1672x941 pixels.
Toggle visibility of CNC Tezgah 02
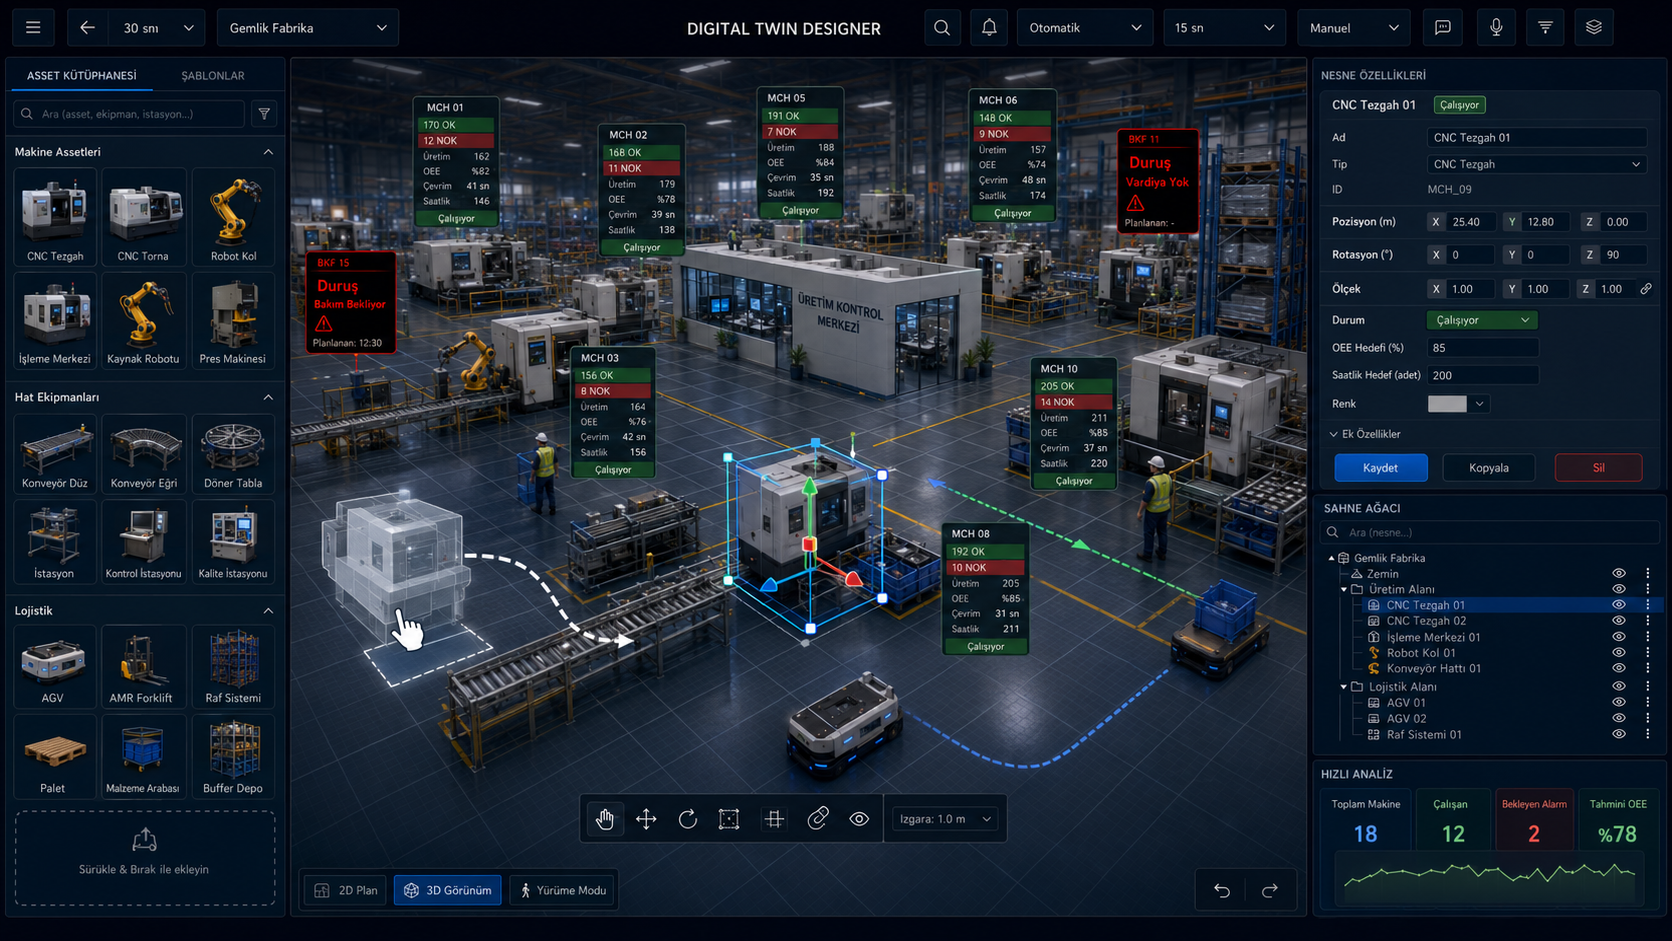[1619, 621]
